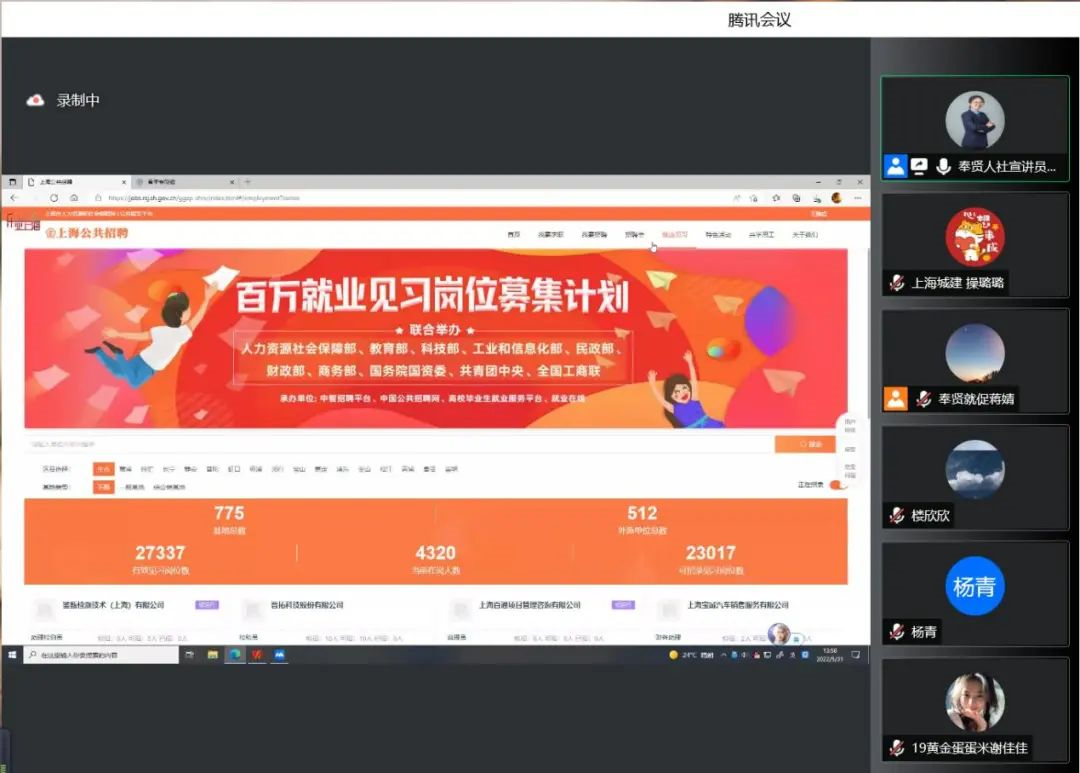Click the 23017 statistic value
The height and width of the screenshot is (773, 1080).
click(711, 553)
